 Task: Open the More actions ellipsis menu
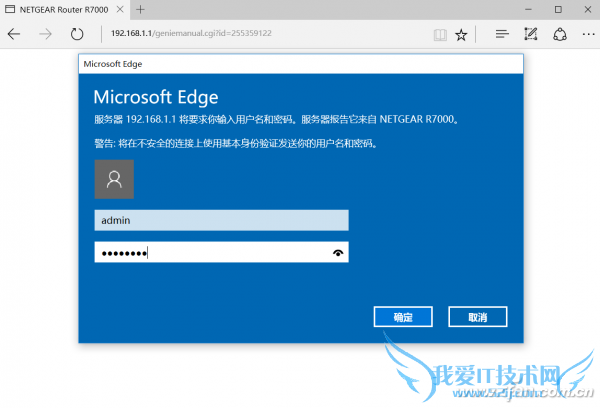[589, 34]
